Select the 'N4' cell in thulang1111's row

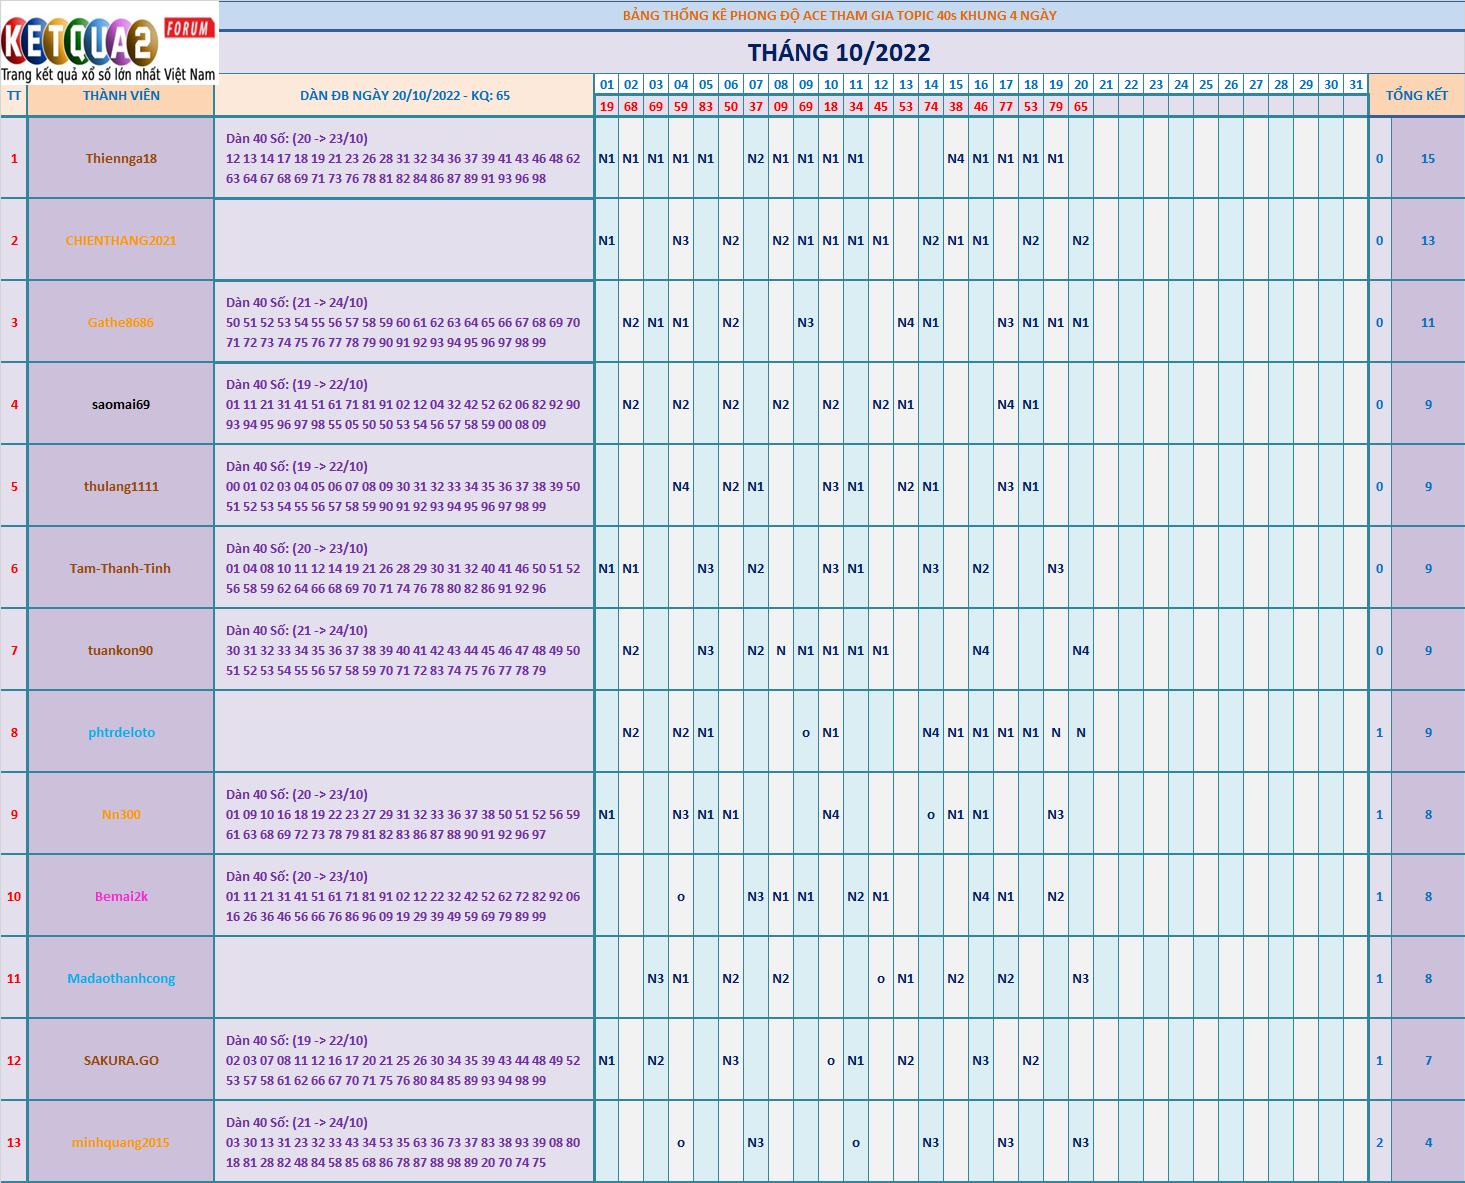pyautogui.click(x=681, y=486)
